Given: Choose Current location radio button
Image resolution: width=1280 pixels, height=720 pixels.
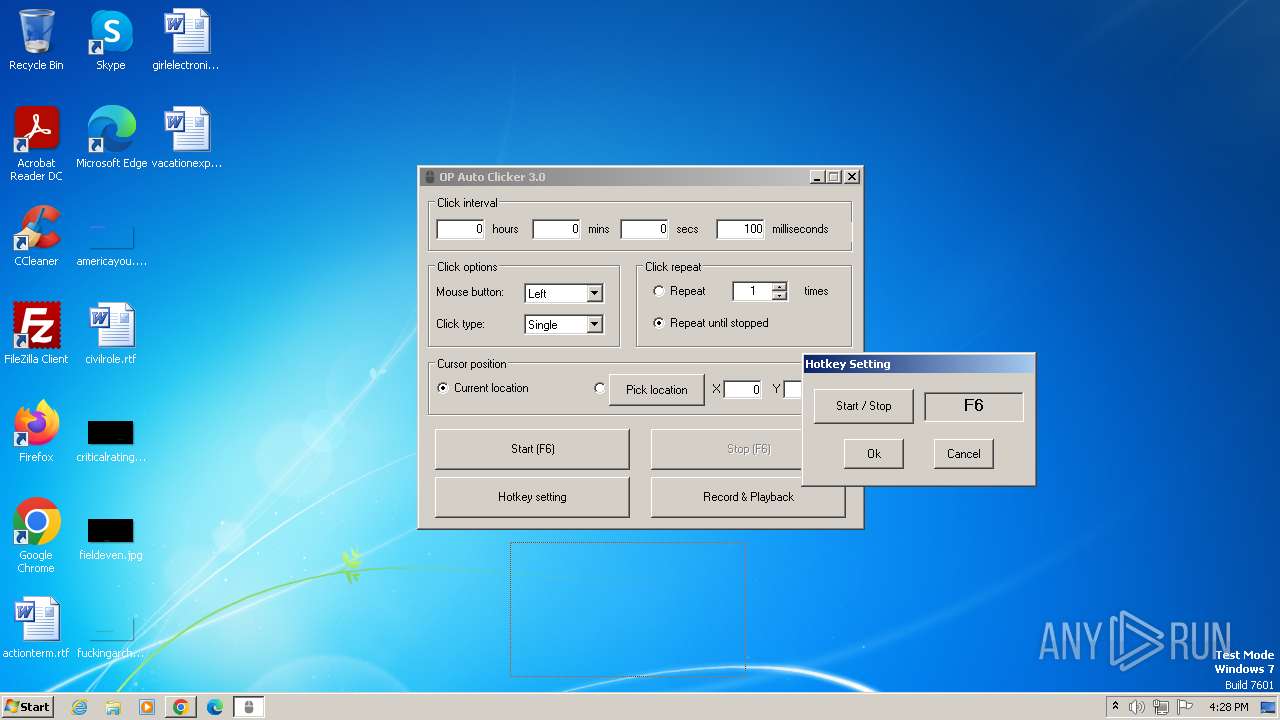Looking at the screenshot, I should point(443,388).
